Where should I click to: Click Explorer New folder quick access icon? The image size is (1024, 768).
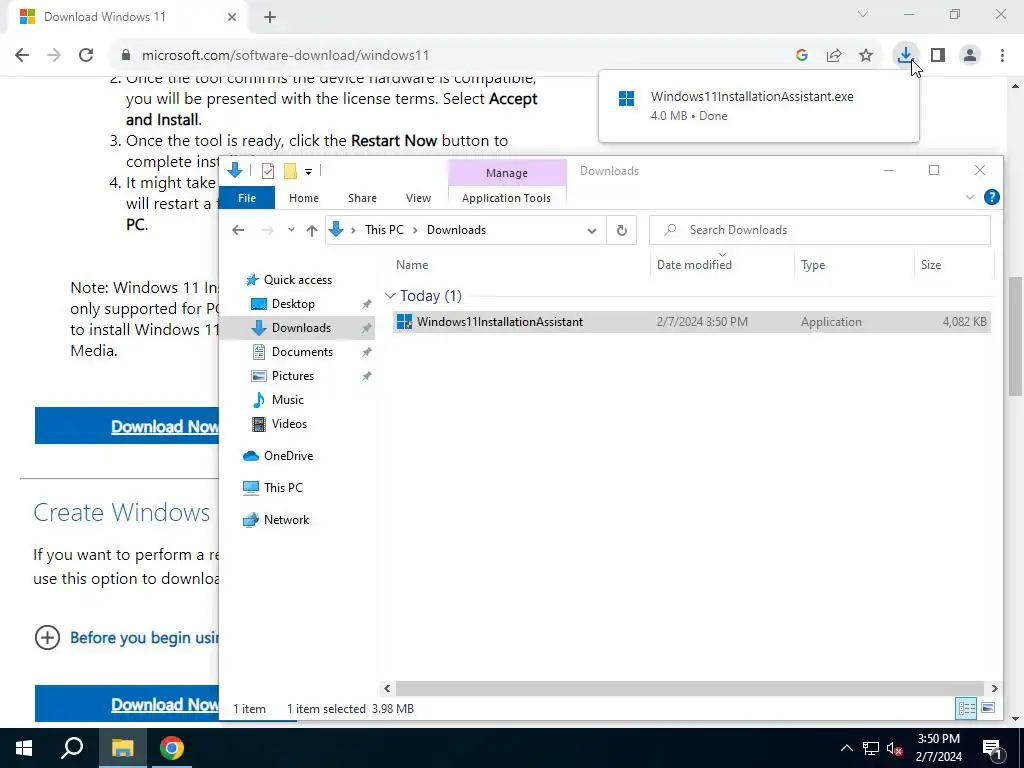click(x=290, y=171)
